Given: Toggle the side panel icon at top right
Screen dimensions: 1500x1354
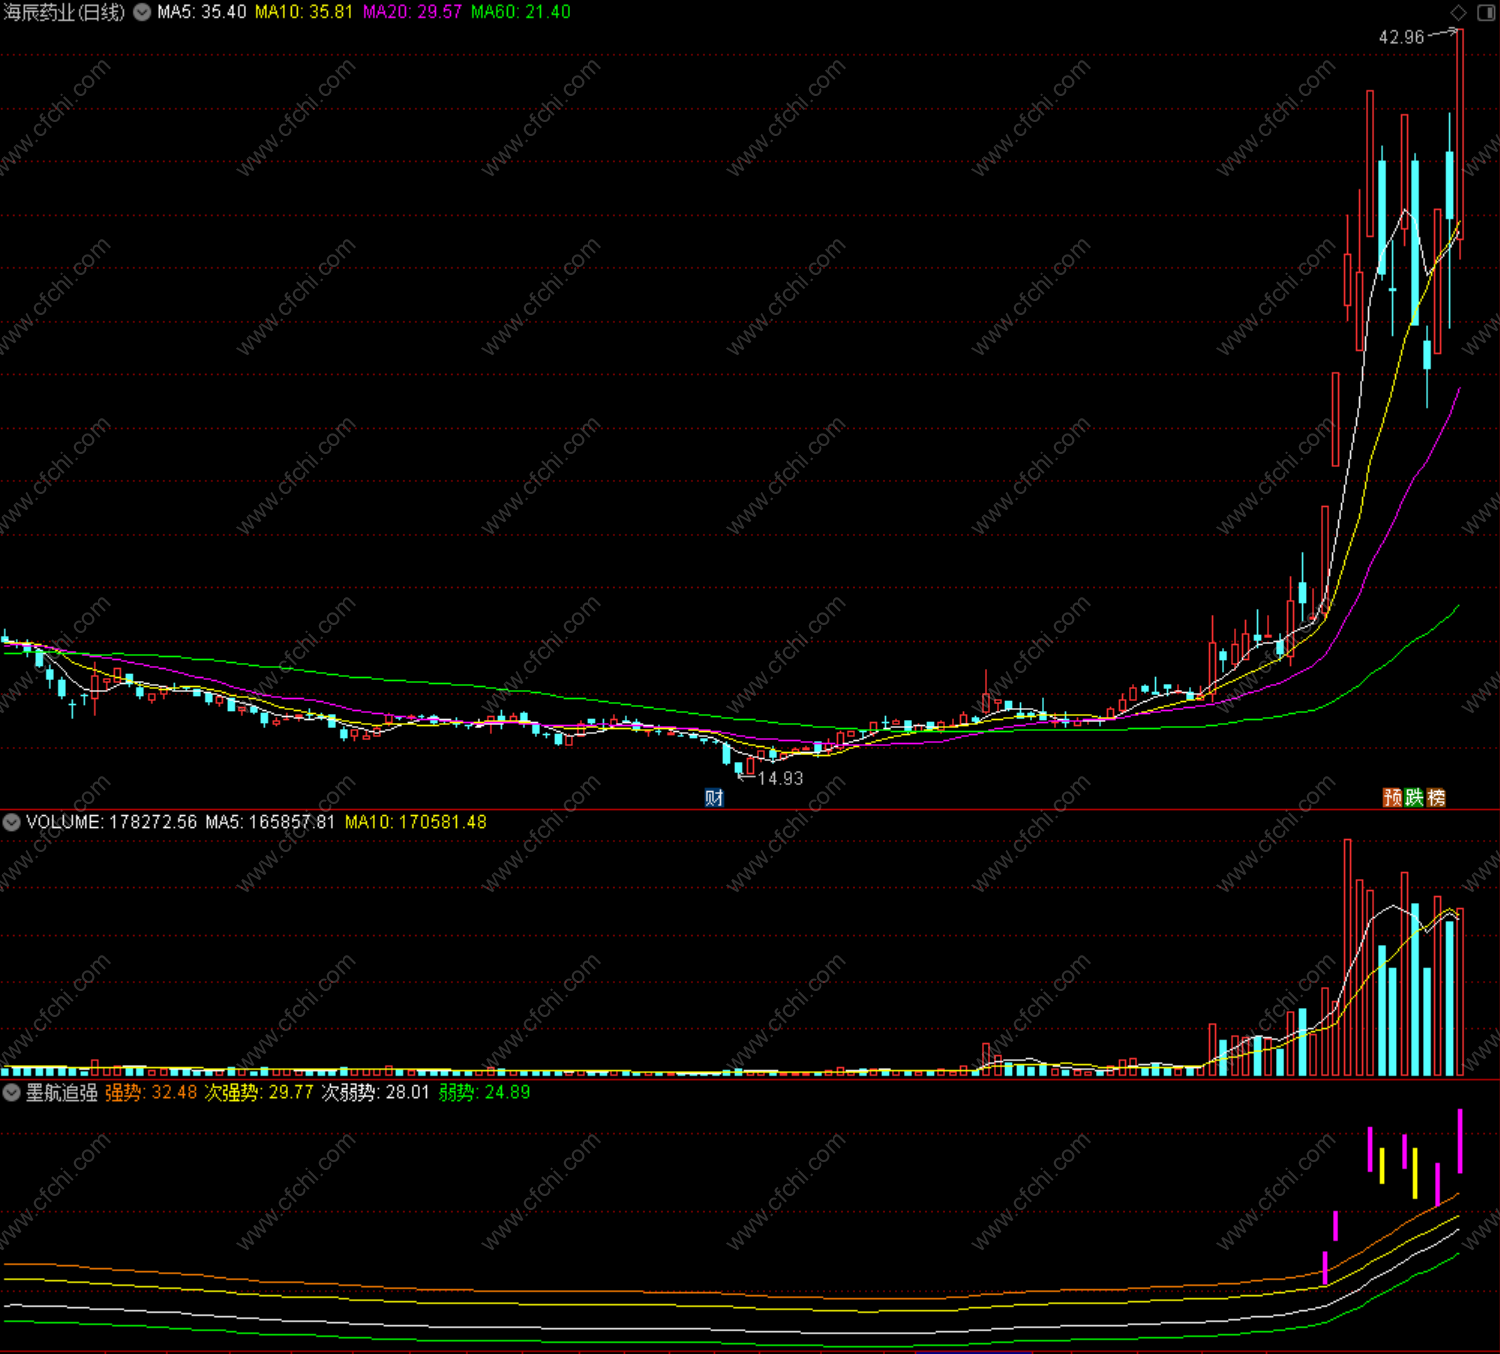Looking at the screenshot, I should [x=1485, y=12].
